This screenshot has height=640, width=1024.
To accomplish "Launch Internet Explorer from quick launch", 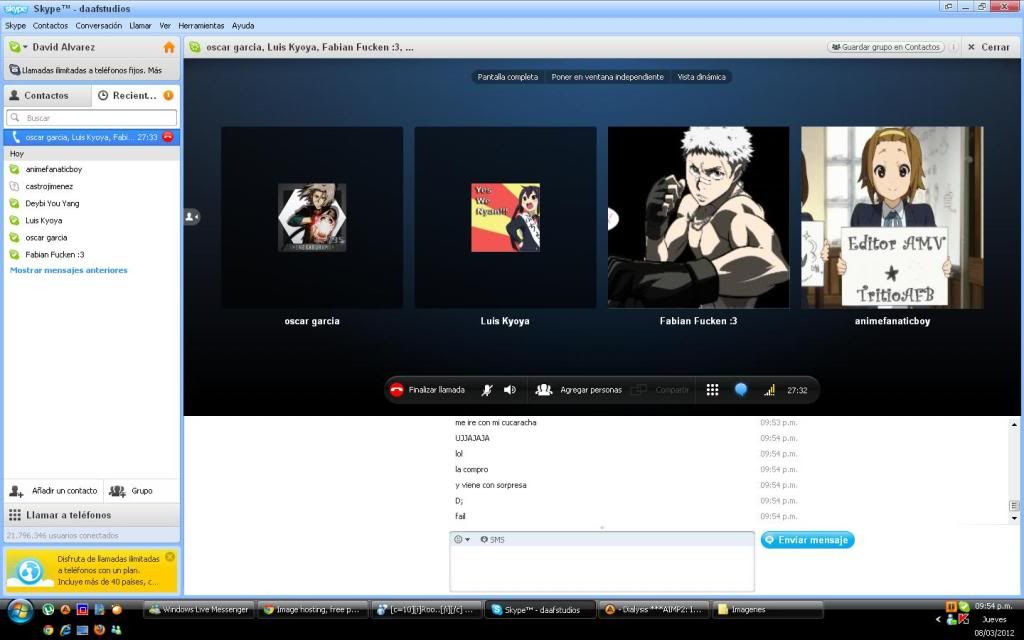I will click(65, 630).
